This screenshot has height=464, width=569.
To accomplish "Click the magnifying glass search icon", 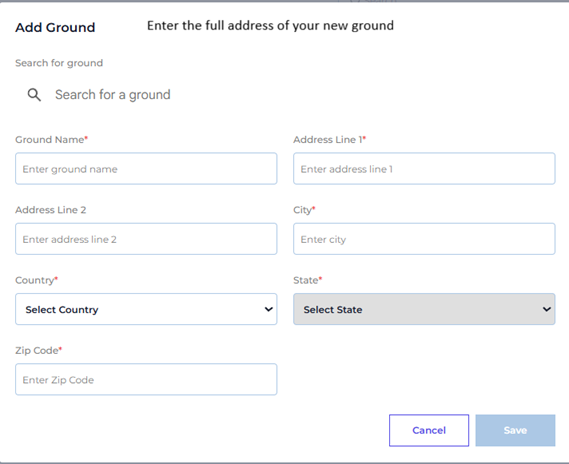I will (34, 95).
